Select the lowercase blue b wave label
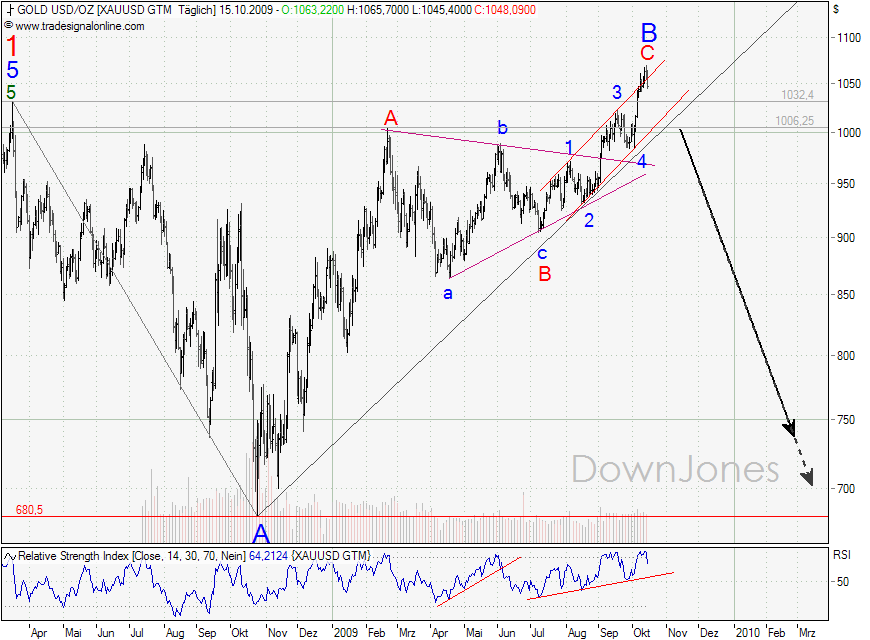Viewport: 870px width, 640px height. (x=502, y=128)
